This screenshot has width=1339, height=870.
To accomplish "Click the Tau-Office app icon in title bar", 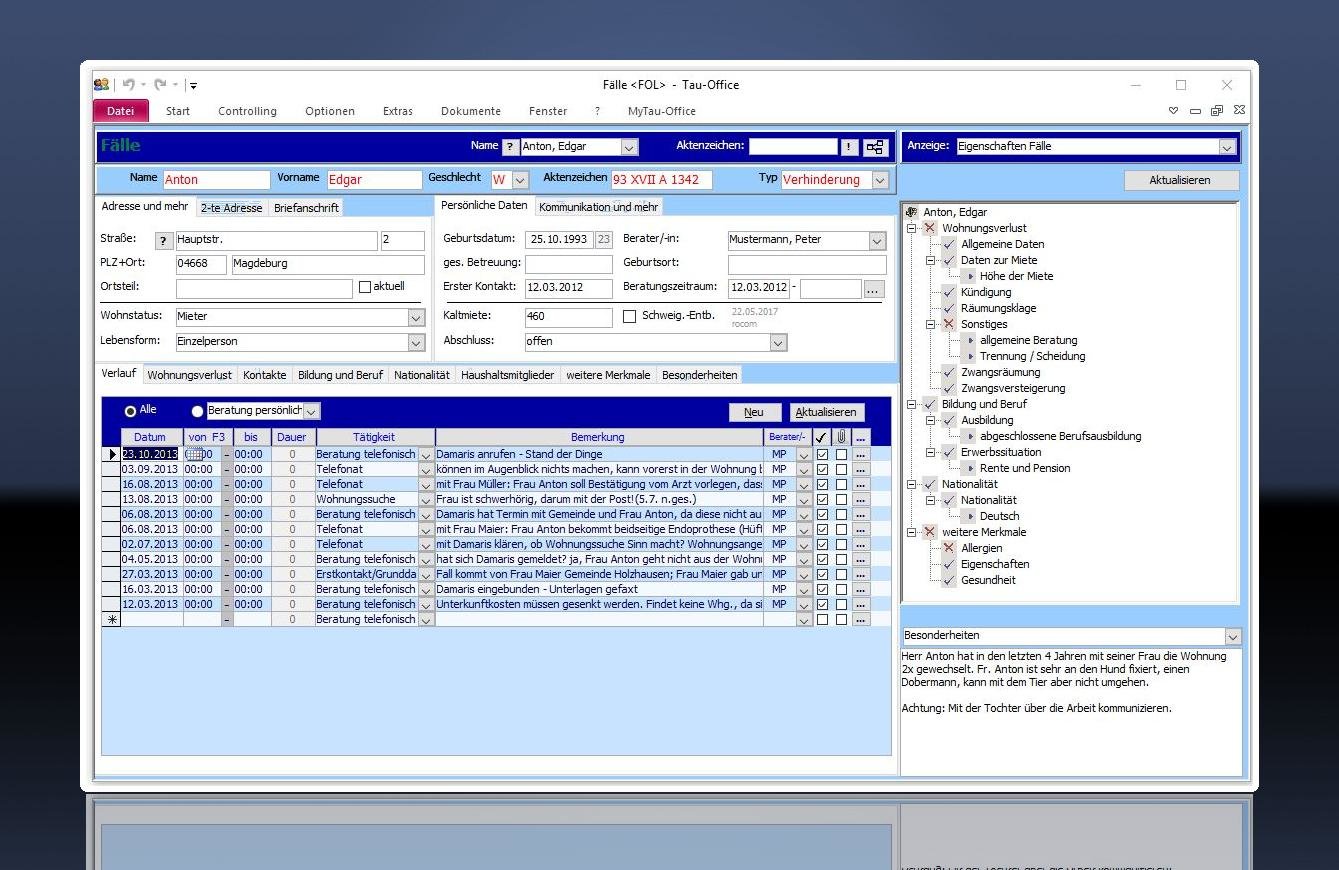I will point(101,85).
